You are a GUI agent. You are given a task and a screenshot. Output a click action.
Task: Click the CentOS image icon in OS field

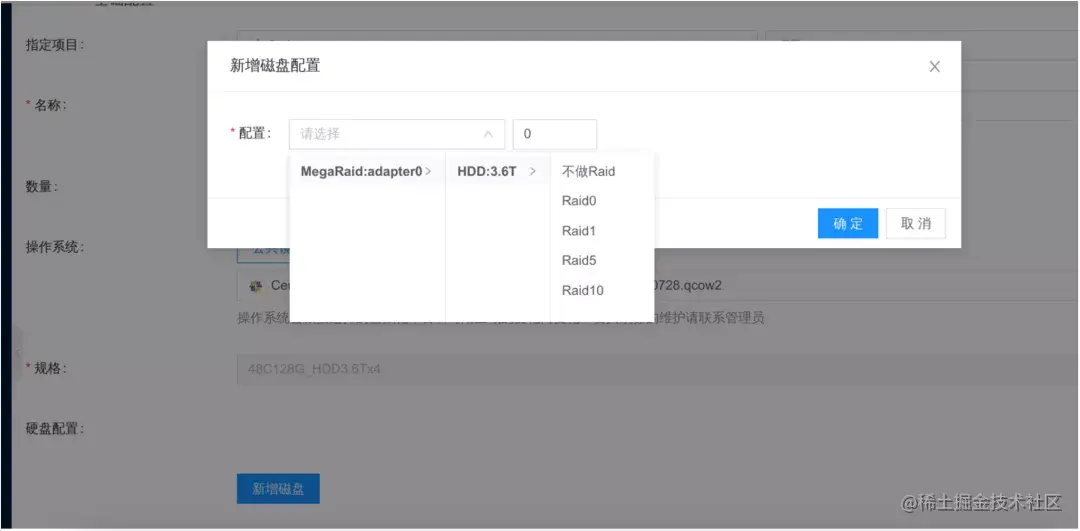[x=256, y=287]
